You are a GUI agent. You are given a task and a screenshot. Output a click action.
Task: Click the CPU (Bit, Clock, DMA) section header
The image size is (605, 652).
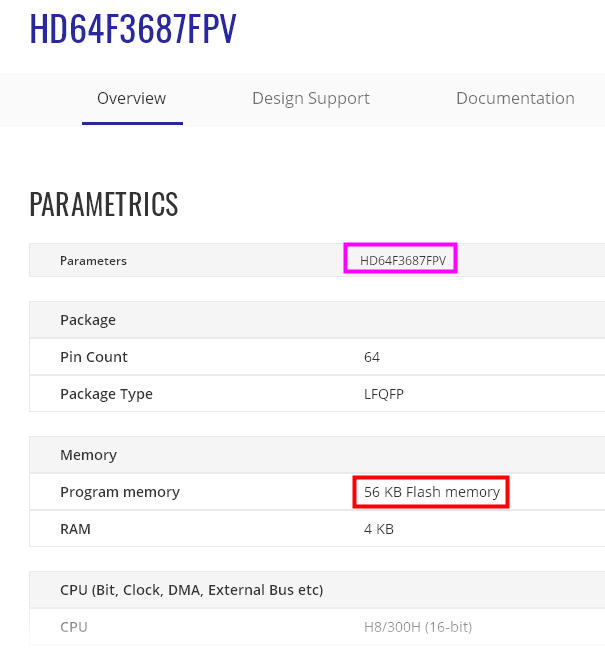point(191,590)
